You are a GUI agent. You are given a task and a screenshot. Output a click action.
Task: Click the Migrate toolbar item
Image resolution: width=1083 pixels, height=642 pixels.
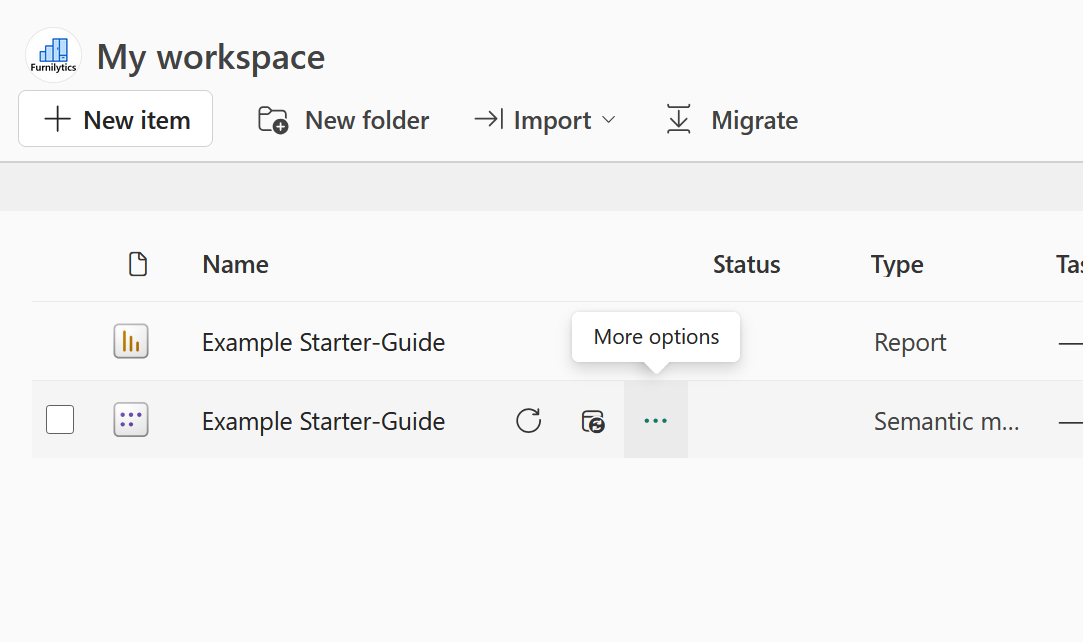point(755,119)
